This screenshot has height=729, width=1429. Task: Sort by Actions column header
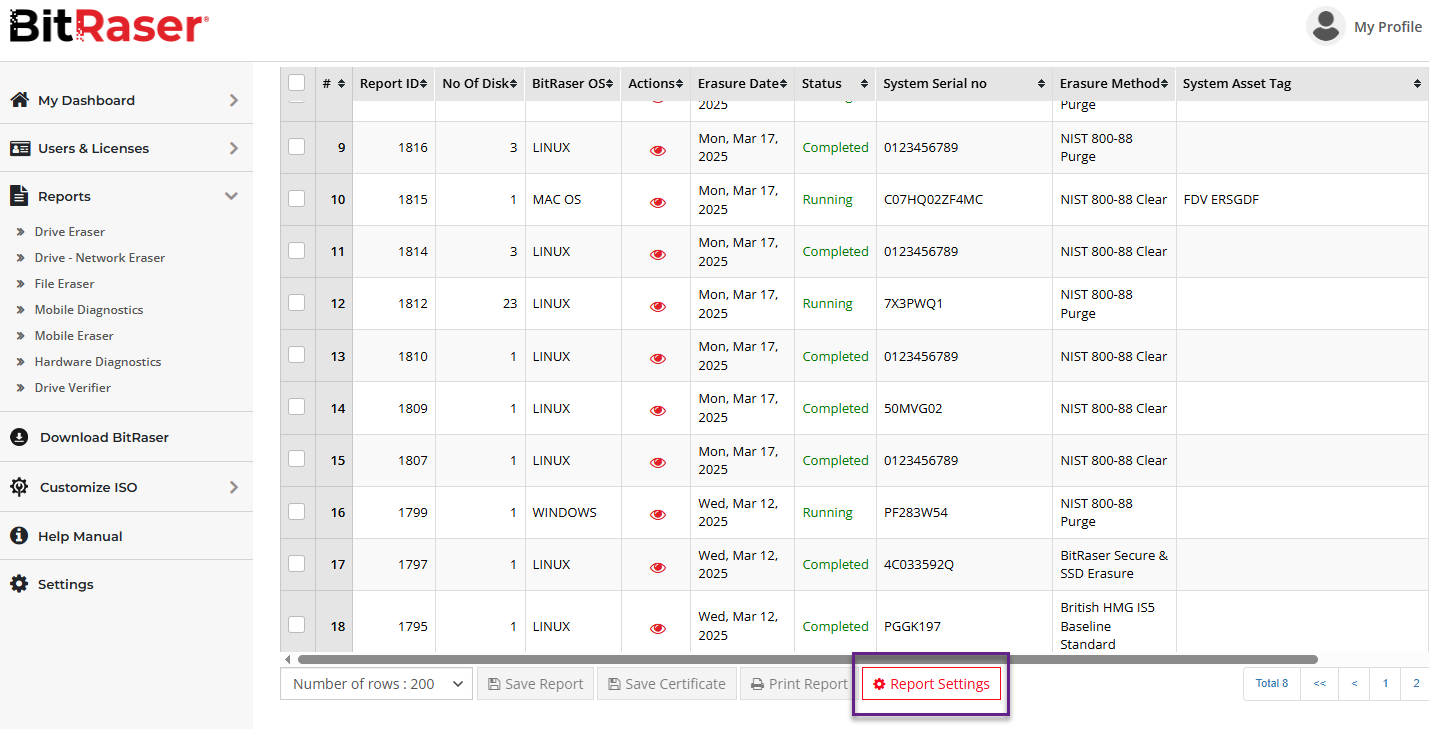[x=656, y=84]
